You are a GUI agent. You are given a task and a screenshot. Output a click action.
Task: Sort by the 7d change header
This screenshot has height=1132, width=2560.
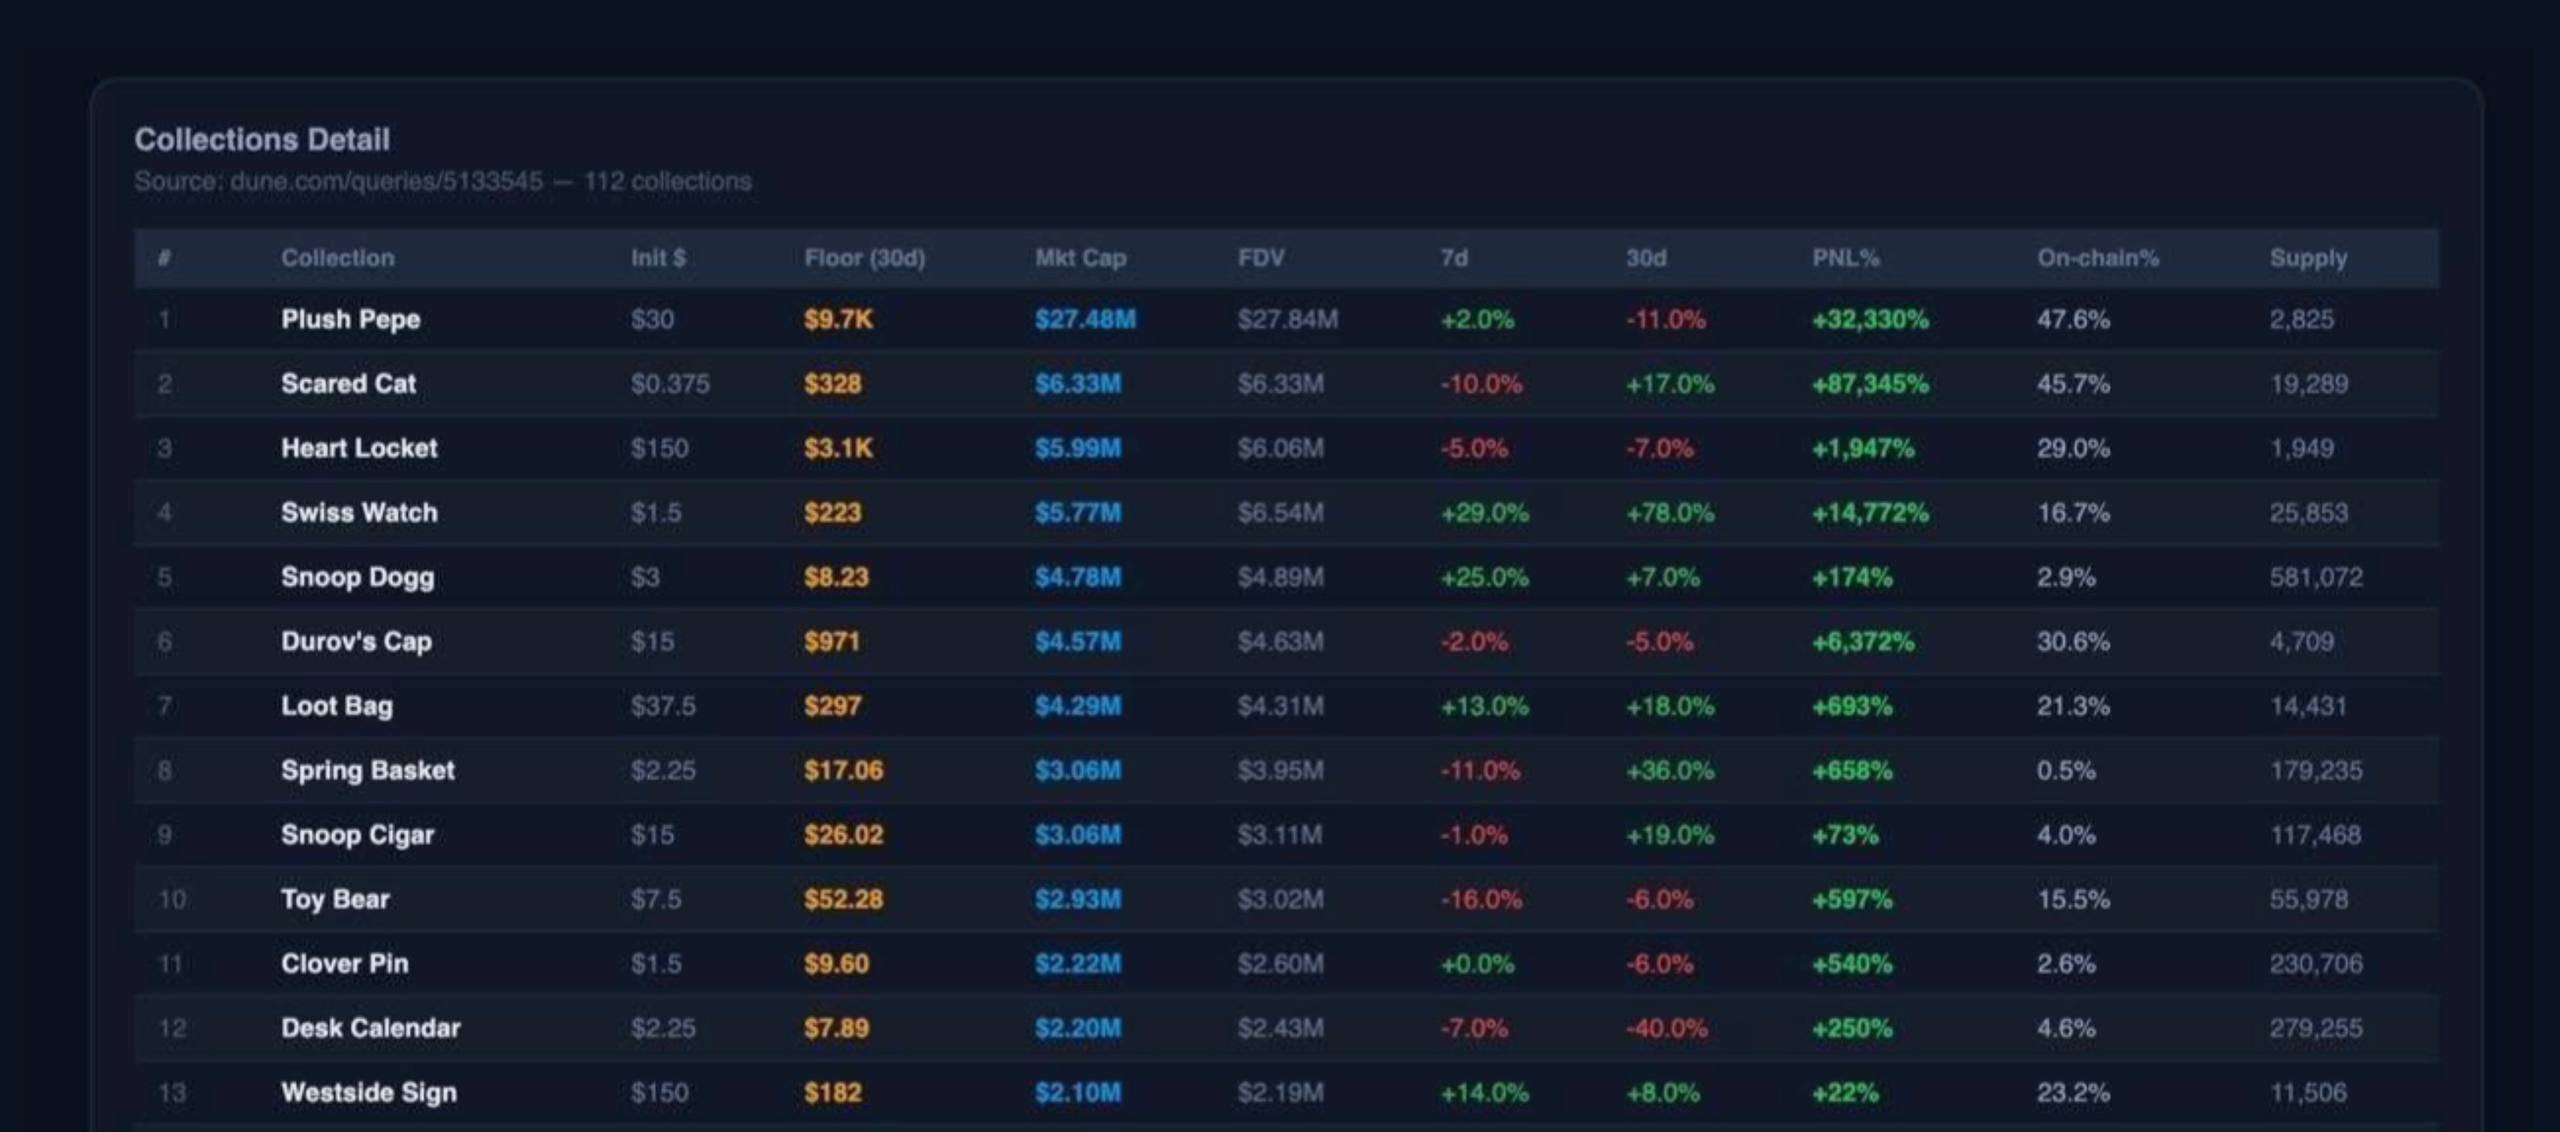tap(1454, 258)
